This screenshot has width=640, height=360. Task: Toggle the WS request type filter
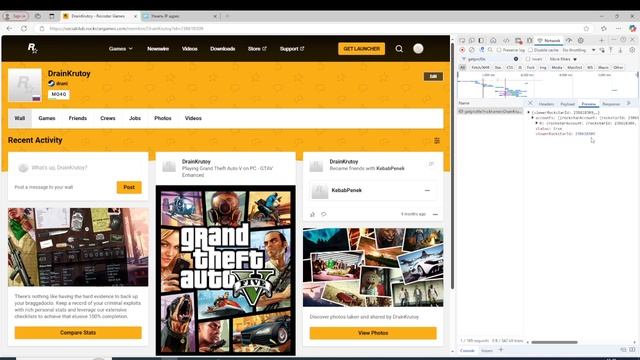pos(590,67)
